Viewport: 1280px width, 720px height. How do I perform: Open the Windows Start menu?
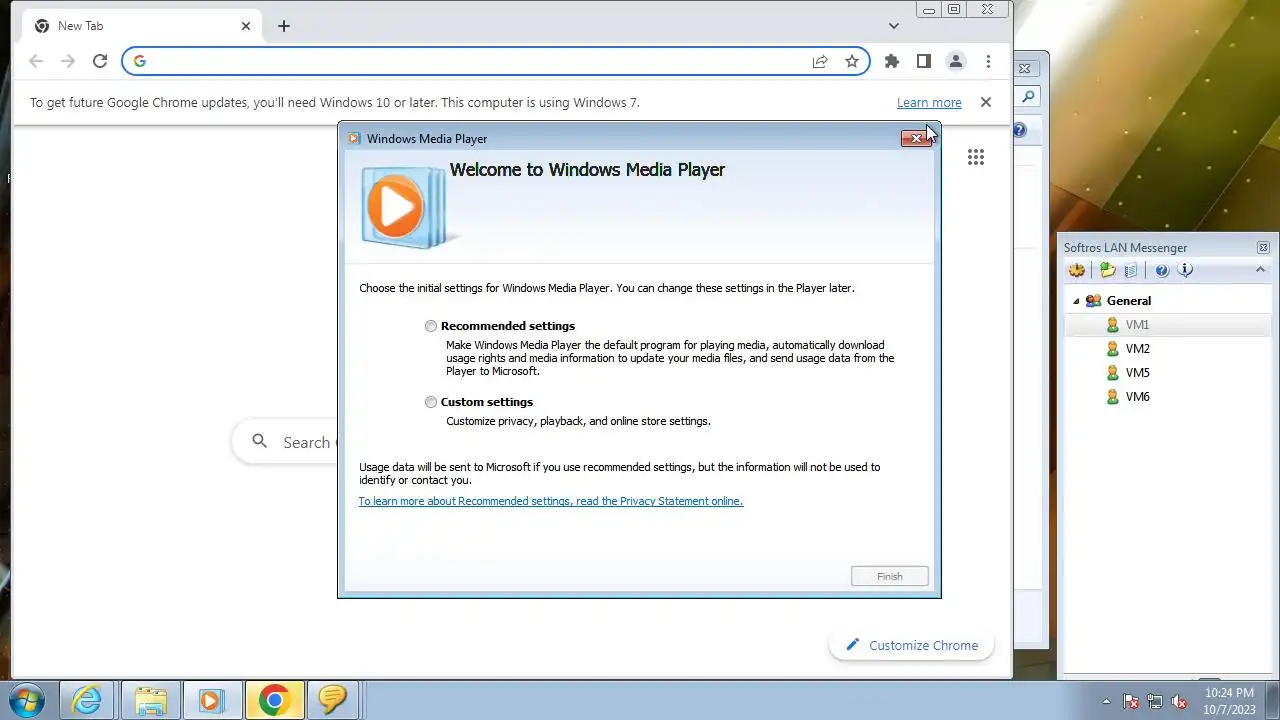[x=27, y=700]
